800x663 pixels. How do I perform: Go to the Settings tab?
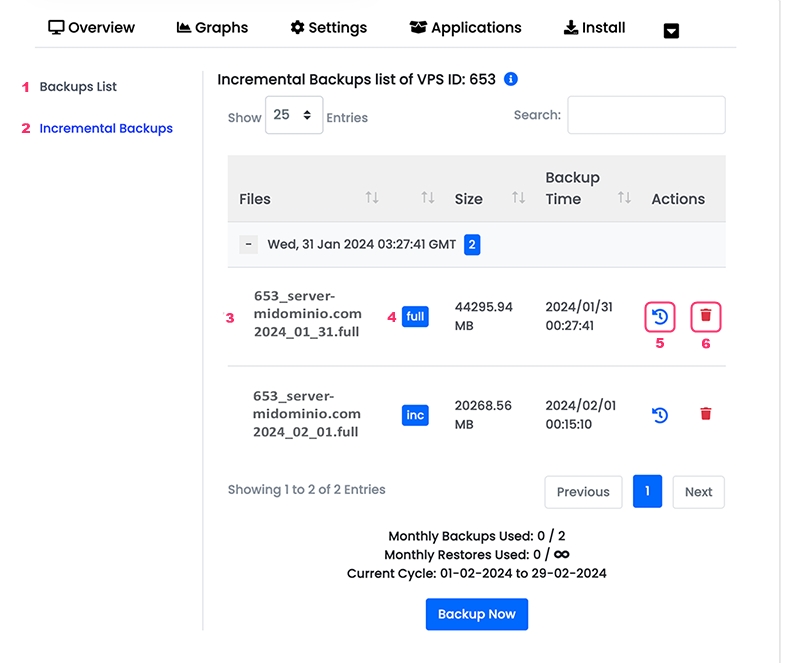(329, 27)
